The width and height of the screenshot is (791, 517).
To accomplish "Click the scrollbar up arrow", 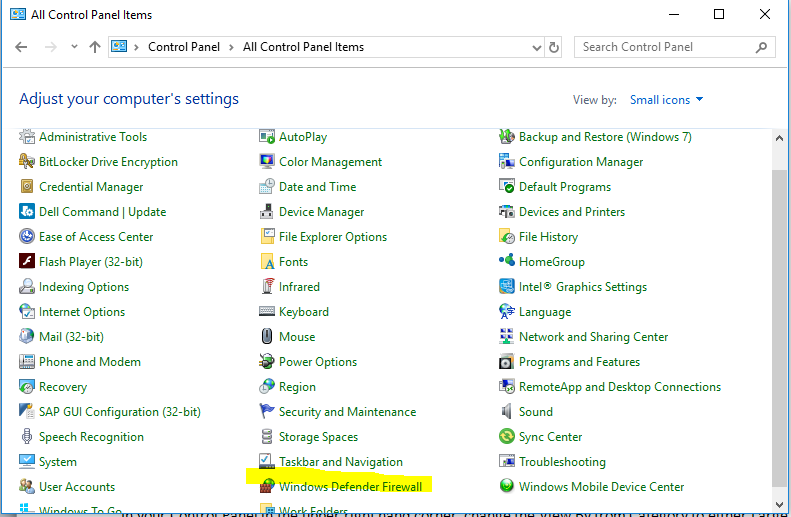I will (x=779, y=138).
